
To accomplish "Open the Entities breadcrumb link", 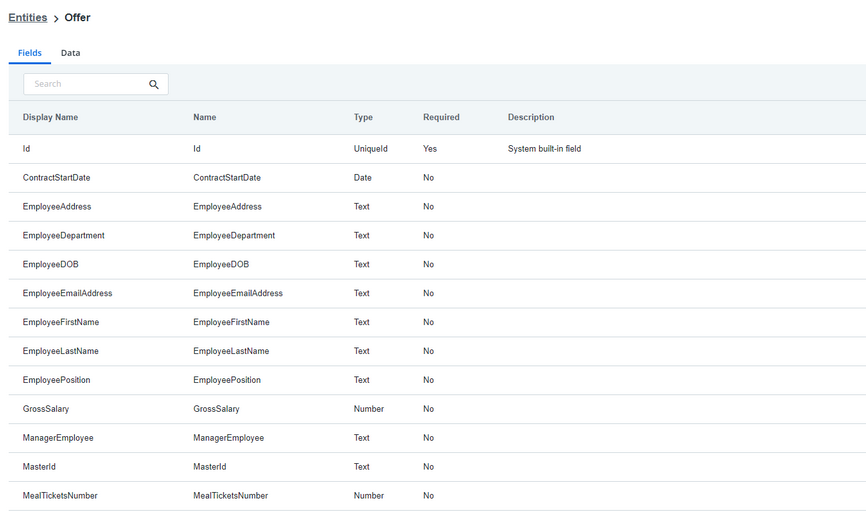I will point(28,18).
